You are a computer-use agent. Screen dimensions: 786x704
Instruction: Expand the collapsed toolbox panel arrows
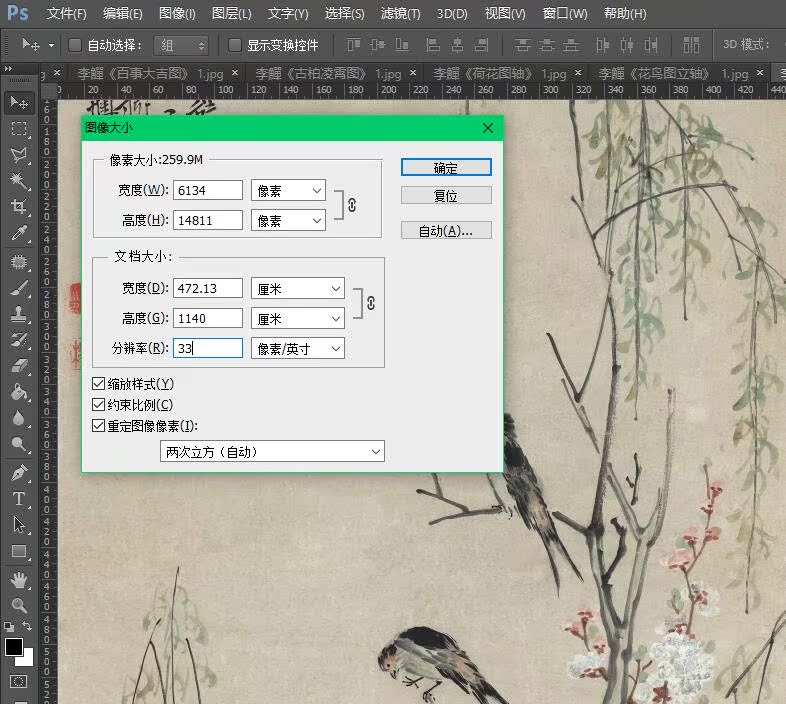(x=8, y=69)
